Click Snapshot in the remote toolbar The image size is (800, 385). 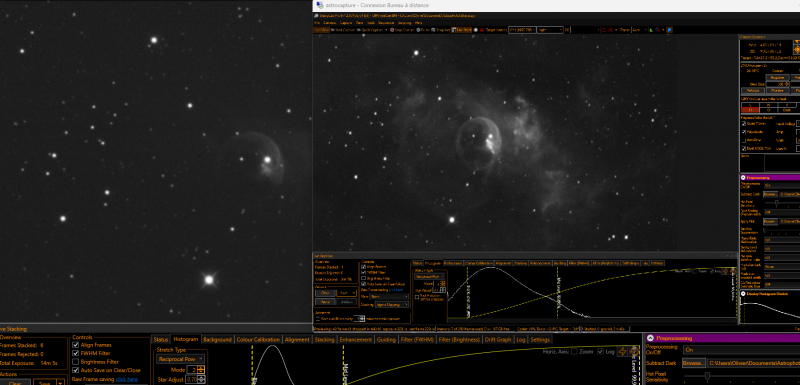click(440, 30)
